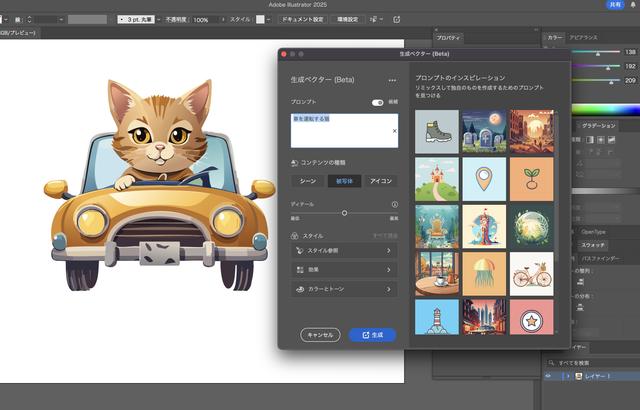Select the boot illustration prompt thumbnail
640x410 pixels.
[436, 130]
